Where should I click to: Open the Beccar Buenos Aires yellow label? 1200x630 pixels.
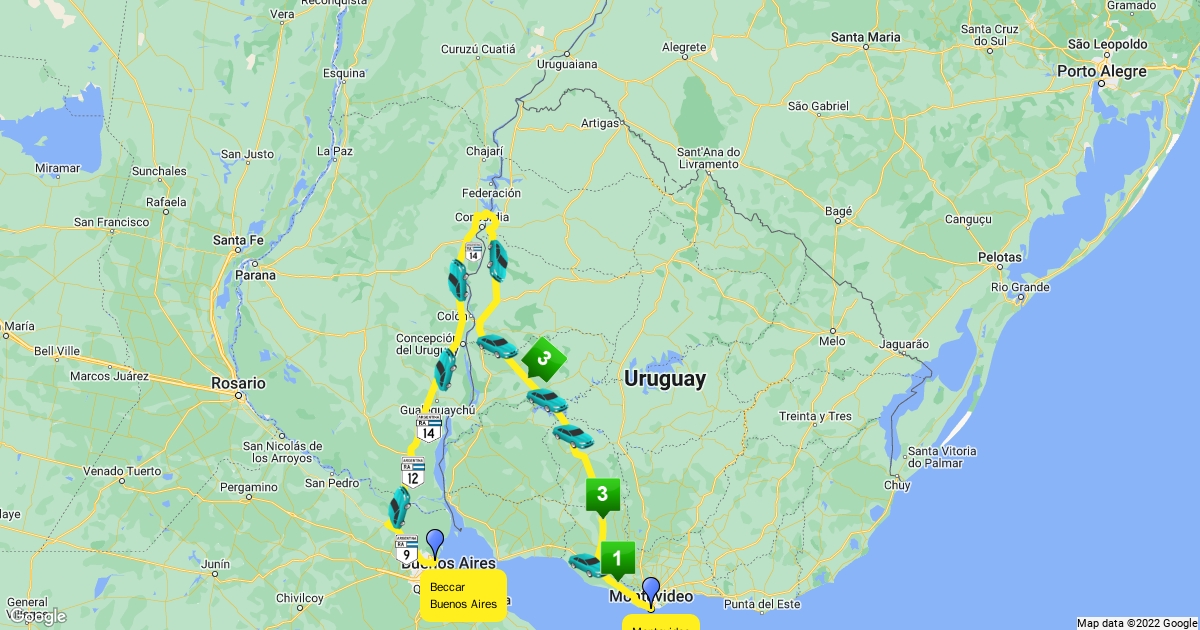pos(463,596)
